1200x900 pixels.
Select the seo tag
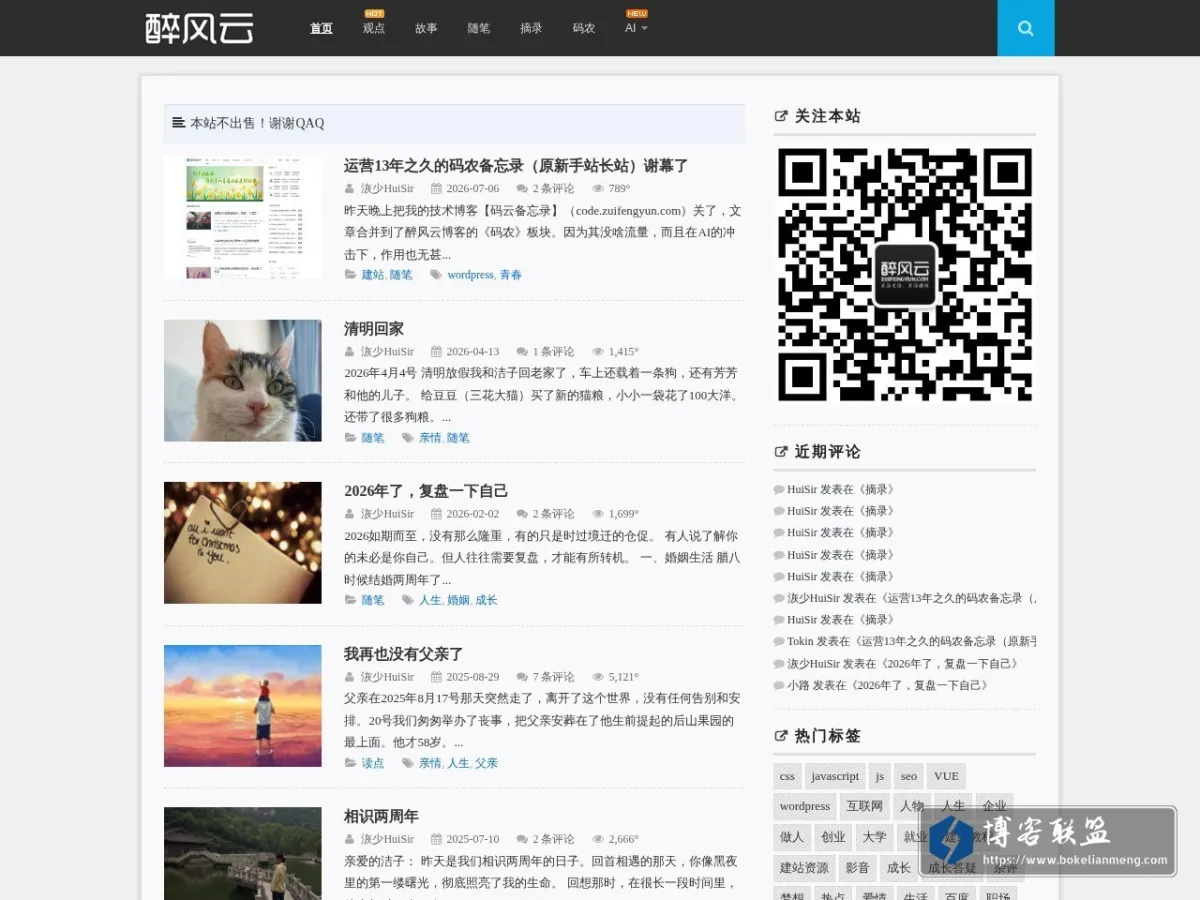coord(909,776)
